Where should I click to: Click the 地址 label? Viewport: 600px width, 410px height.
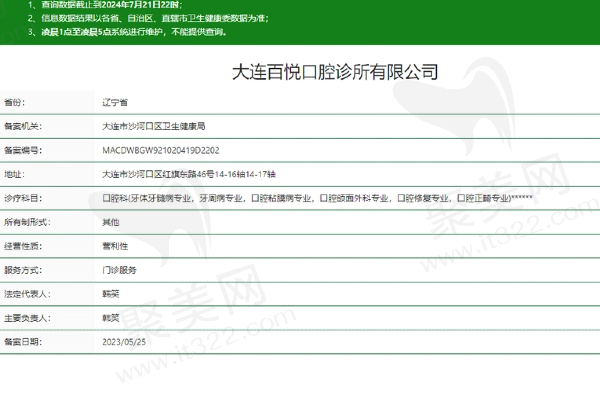pyautogui.click(x=14, y=175)
